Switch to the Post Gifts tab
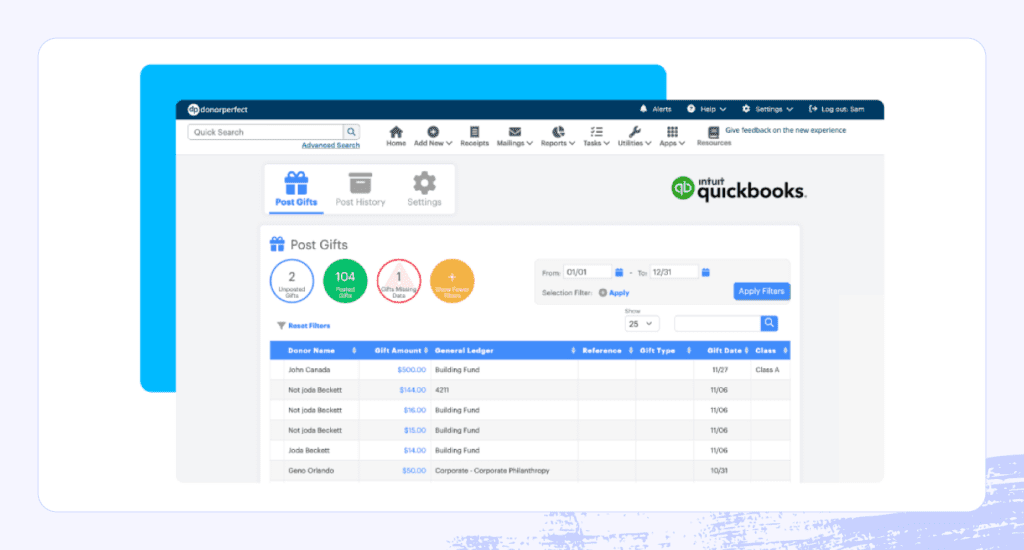Screen dimensions: 1024x550 point(296,189)
